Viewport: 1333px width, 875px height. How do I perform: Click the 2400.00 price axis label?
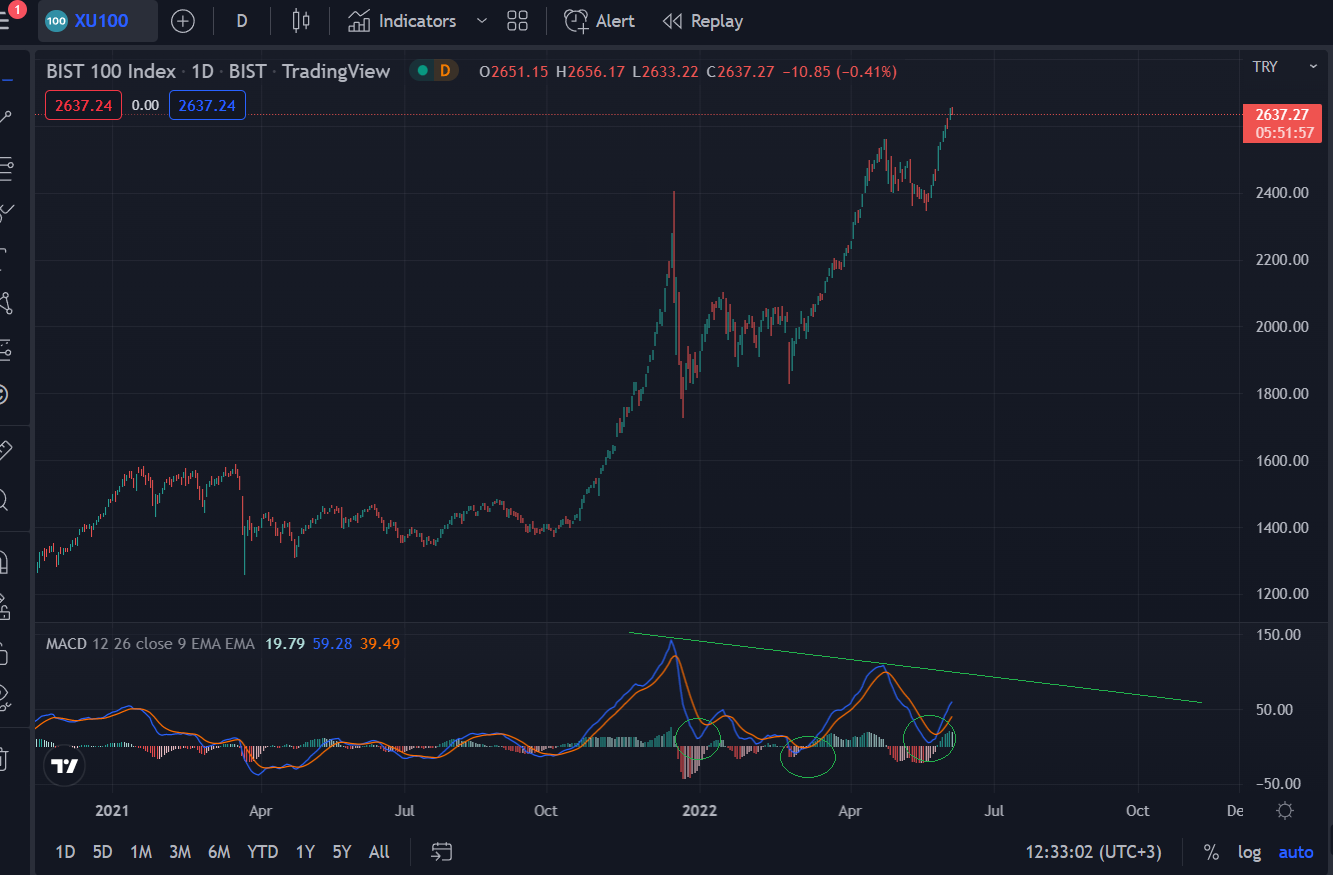(x=1282, y=192)
